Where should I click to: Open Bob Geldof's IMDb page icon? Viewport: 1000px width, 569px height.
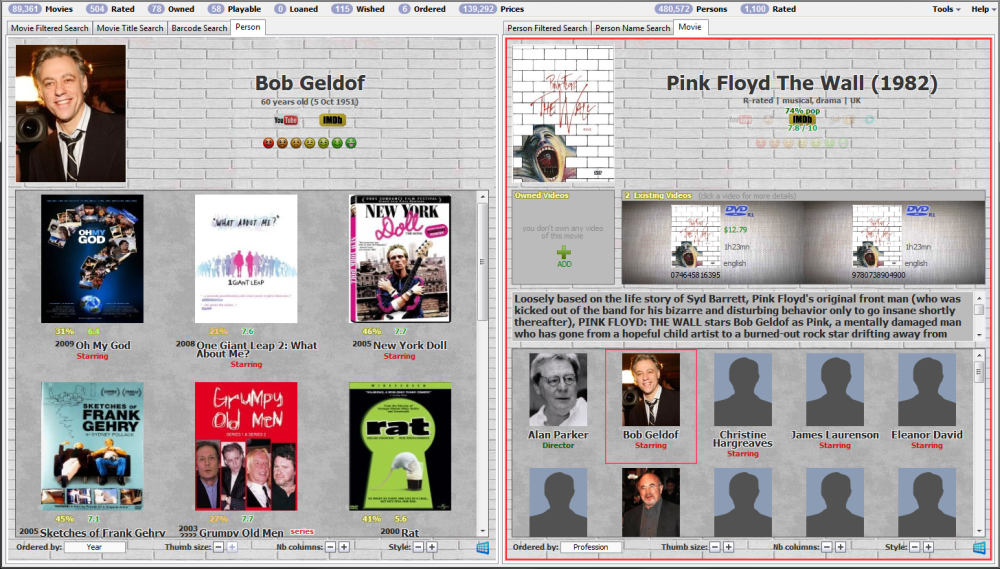point(332,120)
